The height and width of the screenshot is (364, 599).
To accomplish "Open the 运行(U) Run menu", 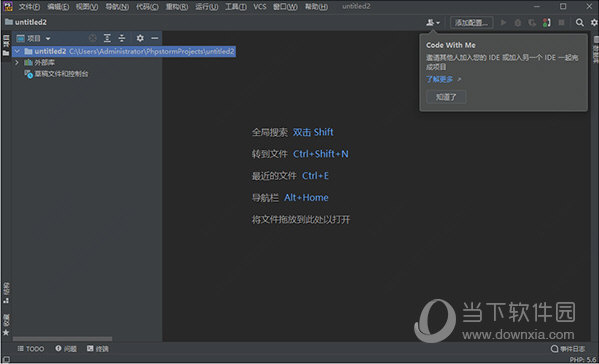I will coord(206,7).
